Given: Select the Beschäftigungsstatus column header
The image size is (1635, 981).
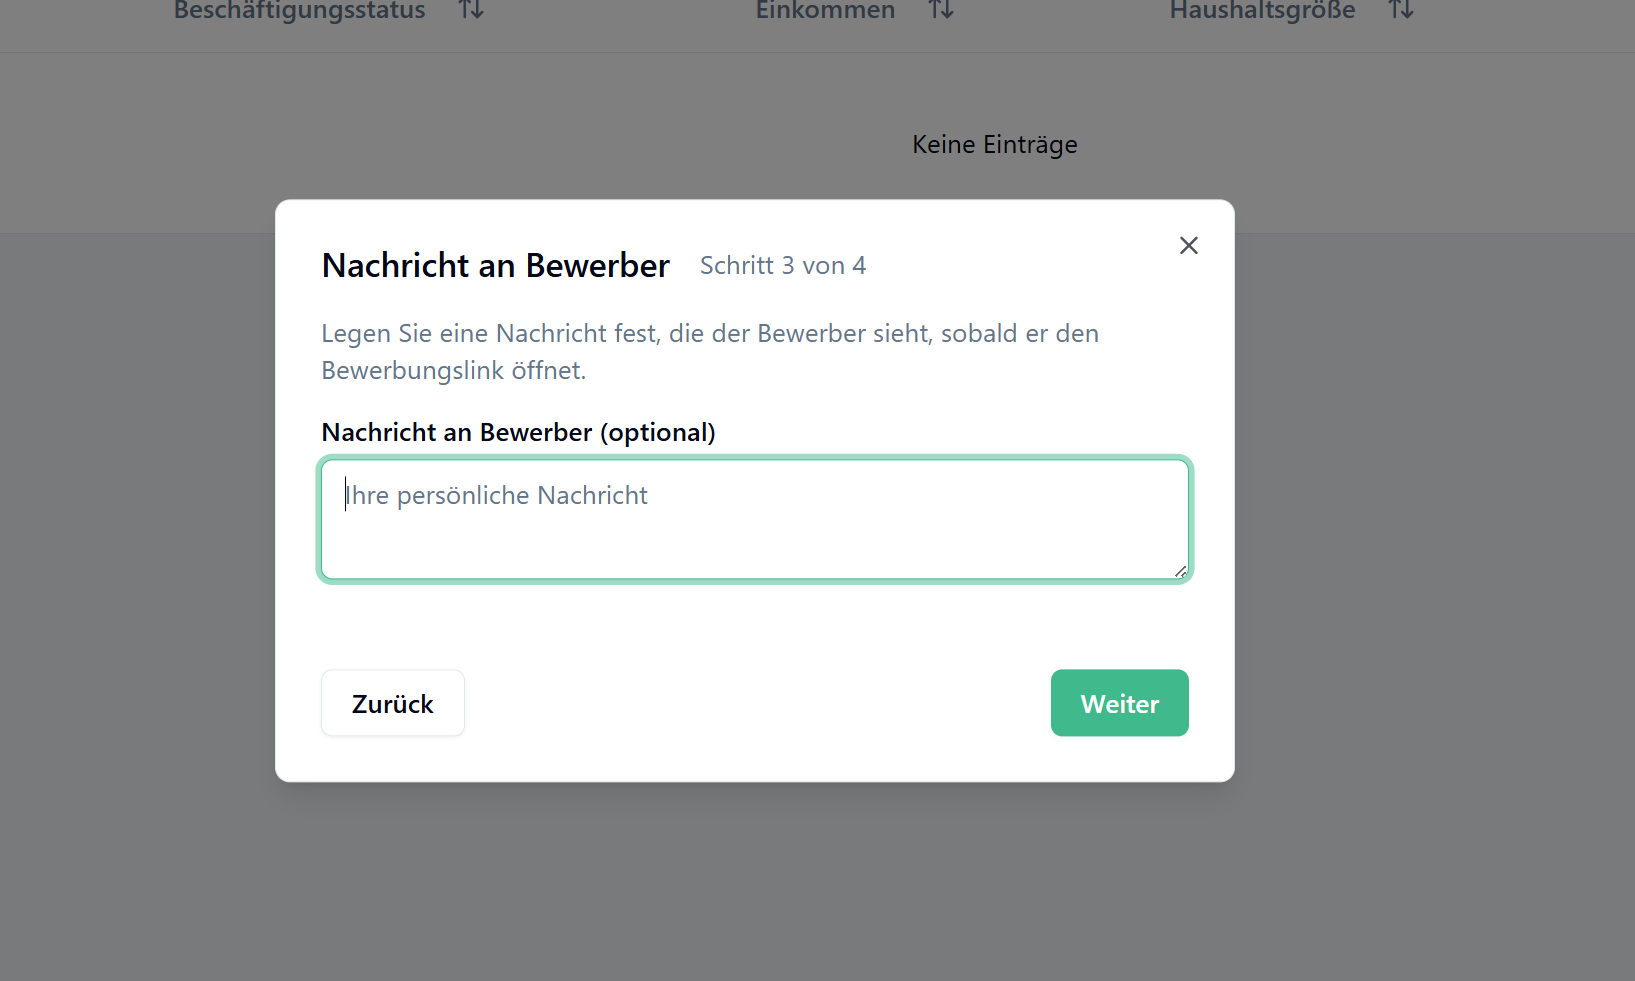Looking at the screenshot, I should (299, 11).
